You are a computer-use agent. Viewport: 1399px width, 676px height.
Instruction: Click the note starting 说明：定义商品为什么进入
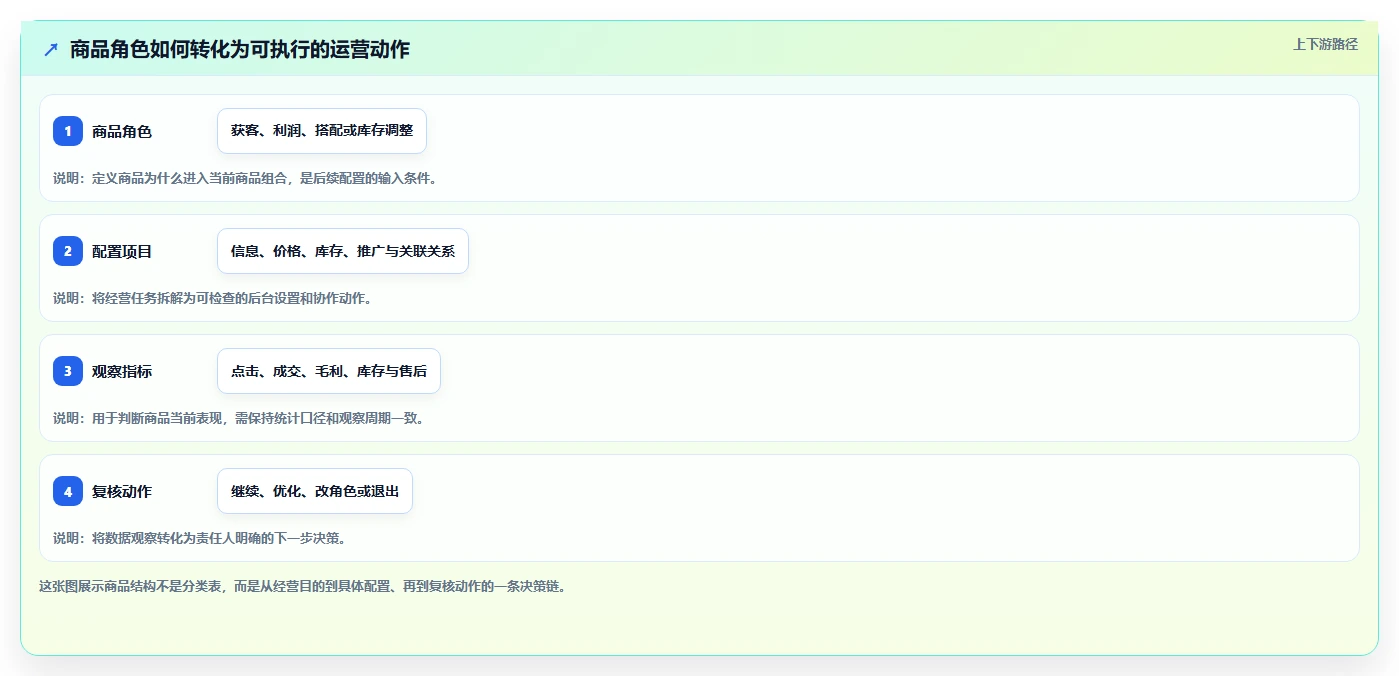coord(245,178)
